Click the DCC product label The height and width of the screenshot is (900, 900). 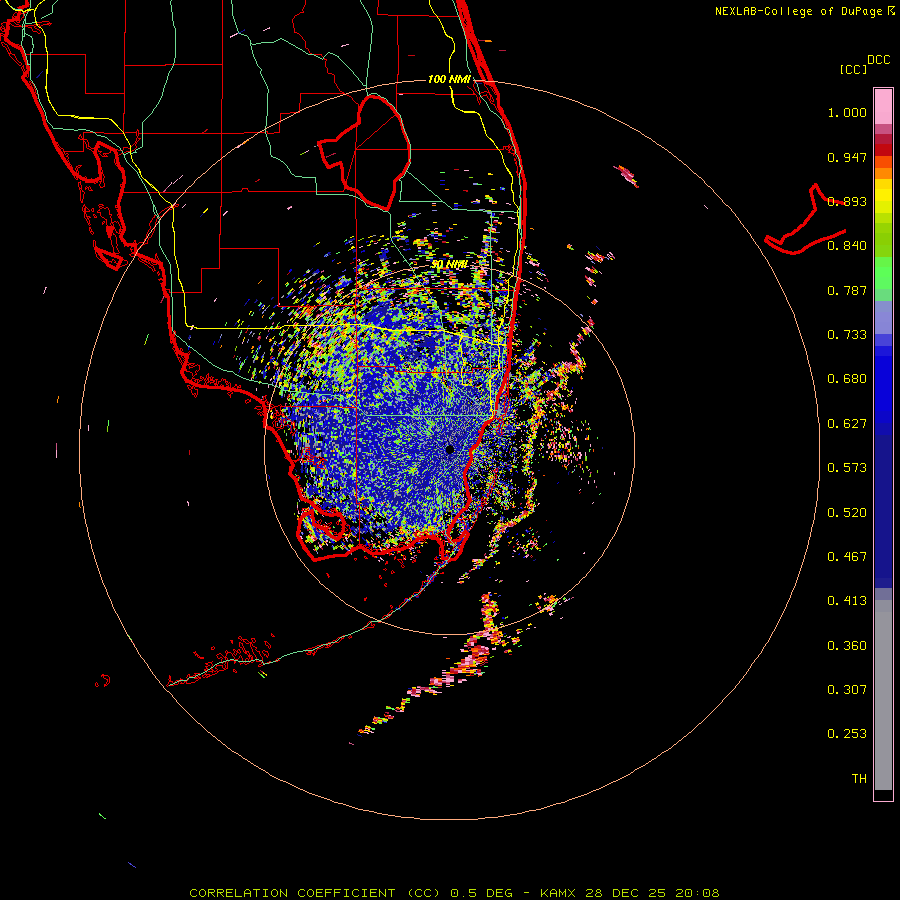pyautogui.click(x=879, y=60)
